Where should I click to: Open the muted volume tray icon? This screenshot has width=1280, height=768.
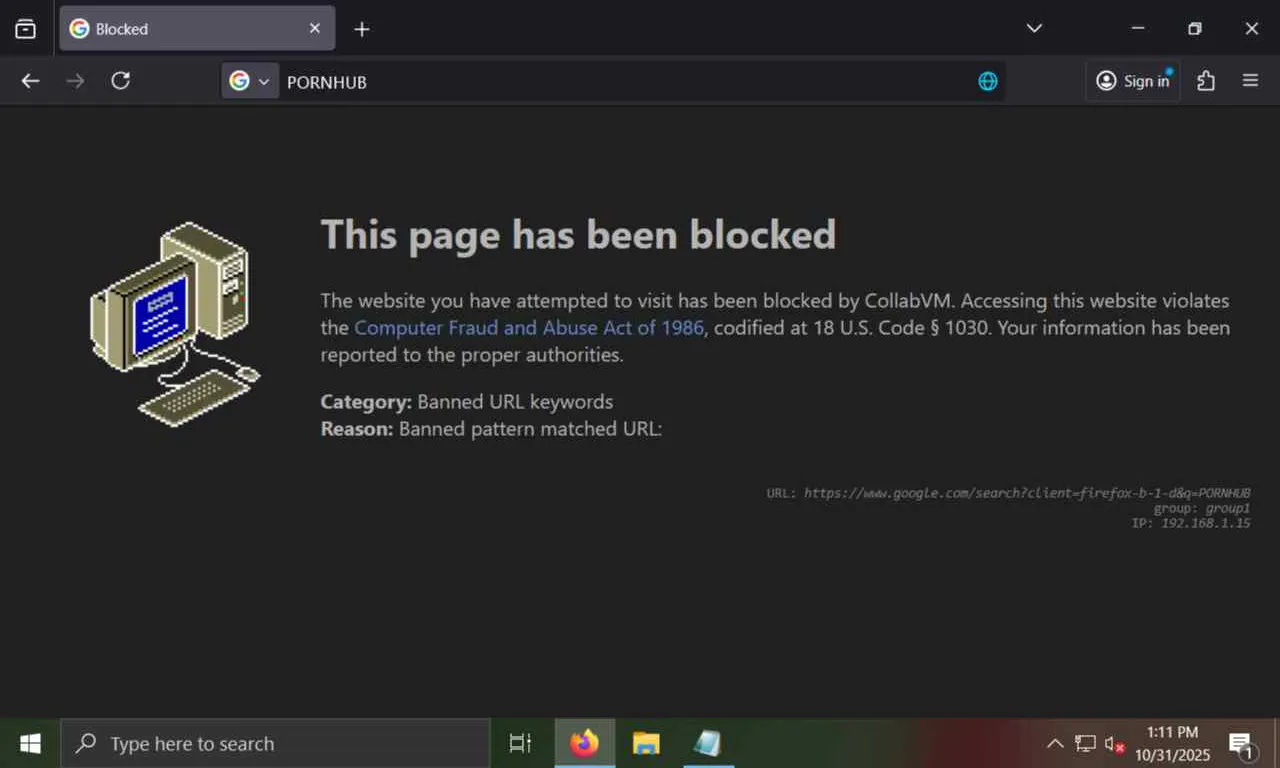(x=1114, y=744)
